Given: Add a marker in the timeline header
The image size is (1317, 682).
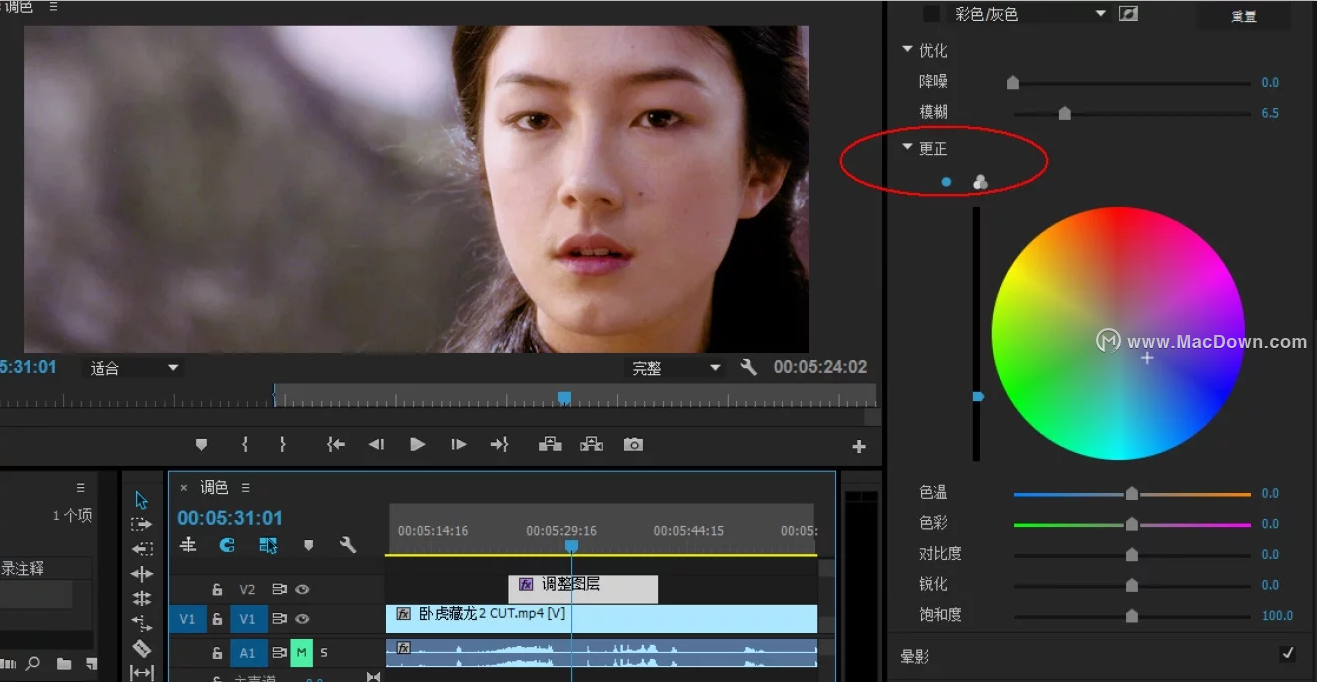Looking at the screenshot, I should [308, 545].
